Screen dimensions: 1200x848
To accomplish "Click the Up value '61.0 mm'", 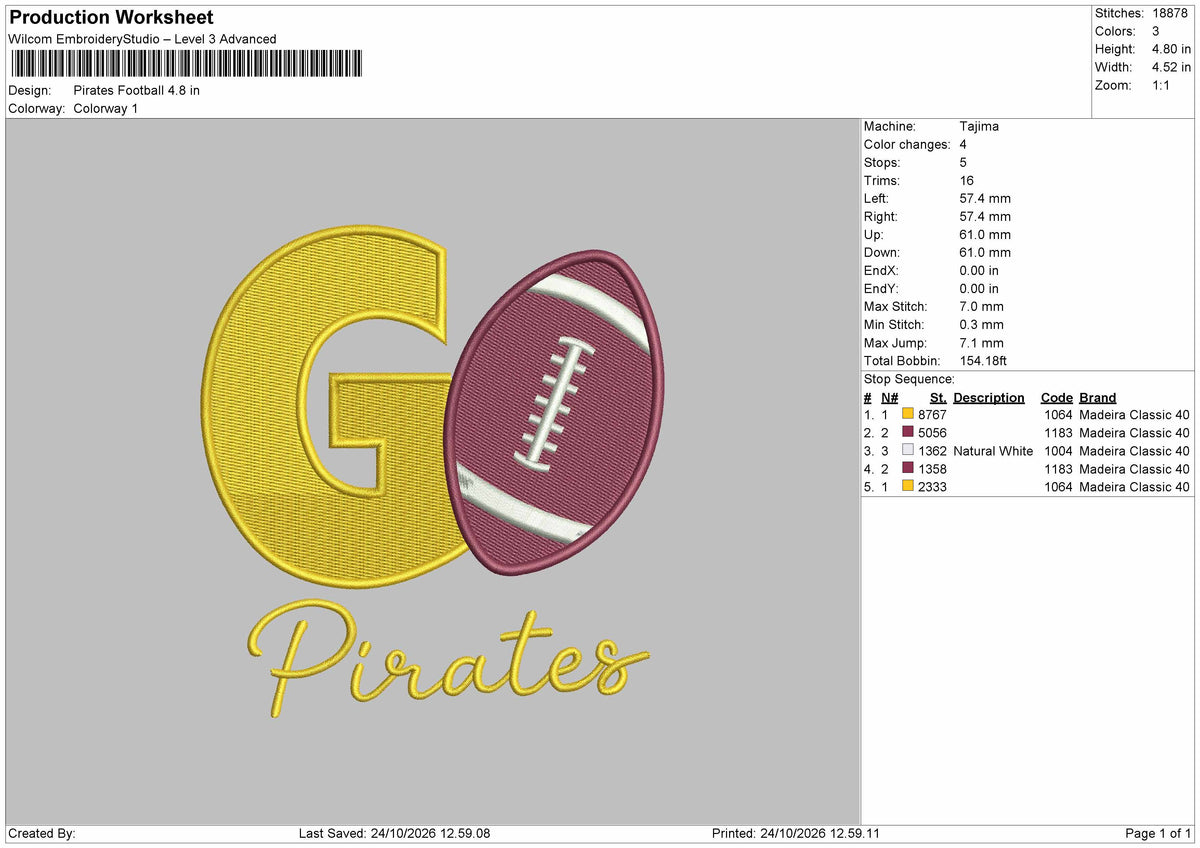I will pyautogui.click(x=985, y=234).
